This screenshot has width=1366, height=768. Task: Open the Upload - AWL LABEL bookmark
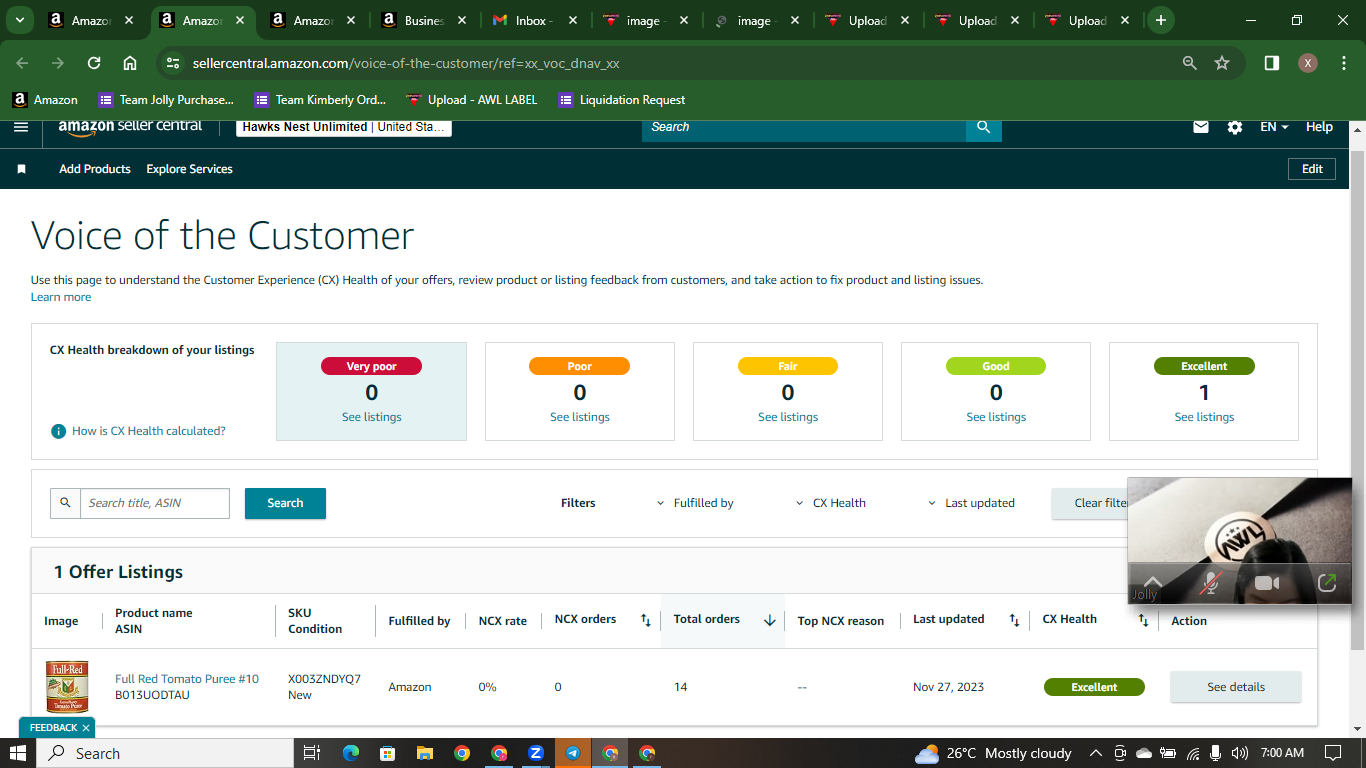(472, 100)
